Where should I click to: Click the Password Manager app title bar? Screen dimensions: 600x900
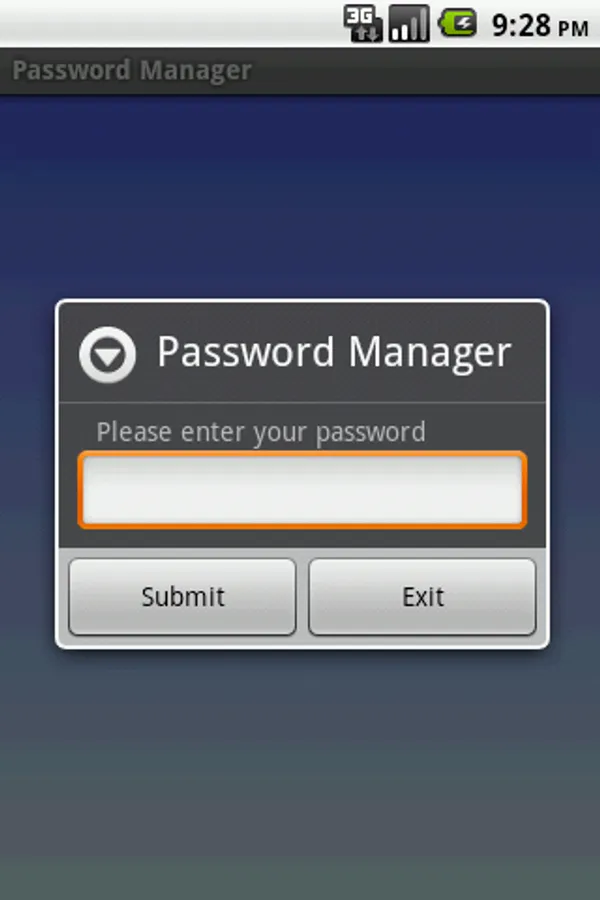(300, 71)
